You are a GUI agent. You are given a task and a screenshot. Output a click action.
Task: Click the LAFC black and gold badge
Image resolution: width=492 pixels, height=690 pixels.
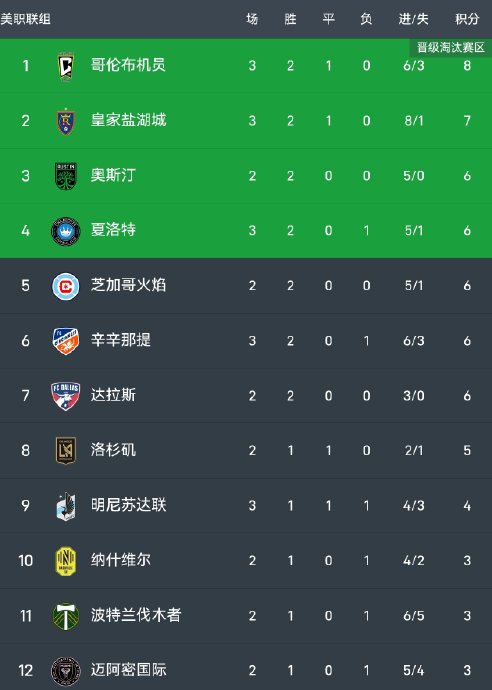tap(66, 451)
